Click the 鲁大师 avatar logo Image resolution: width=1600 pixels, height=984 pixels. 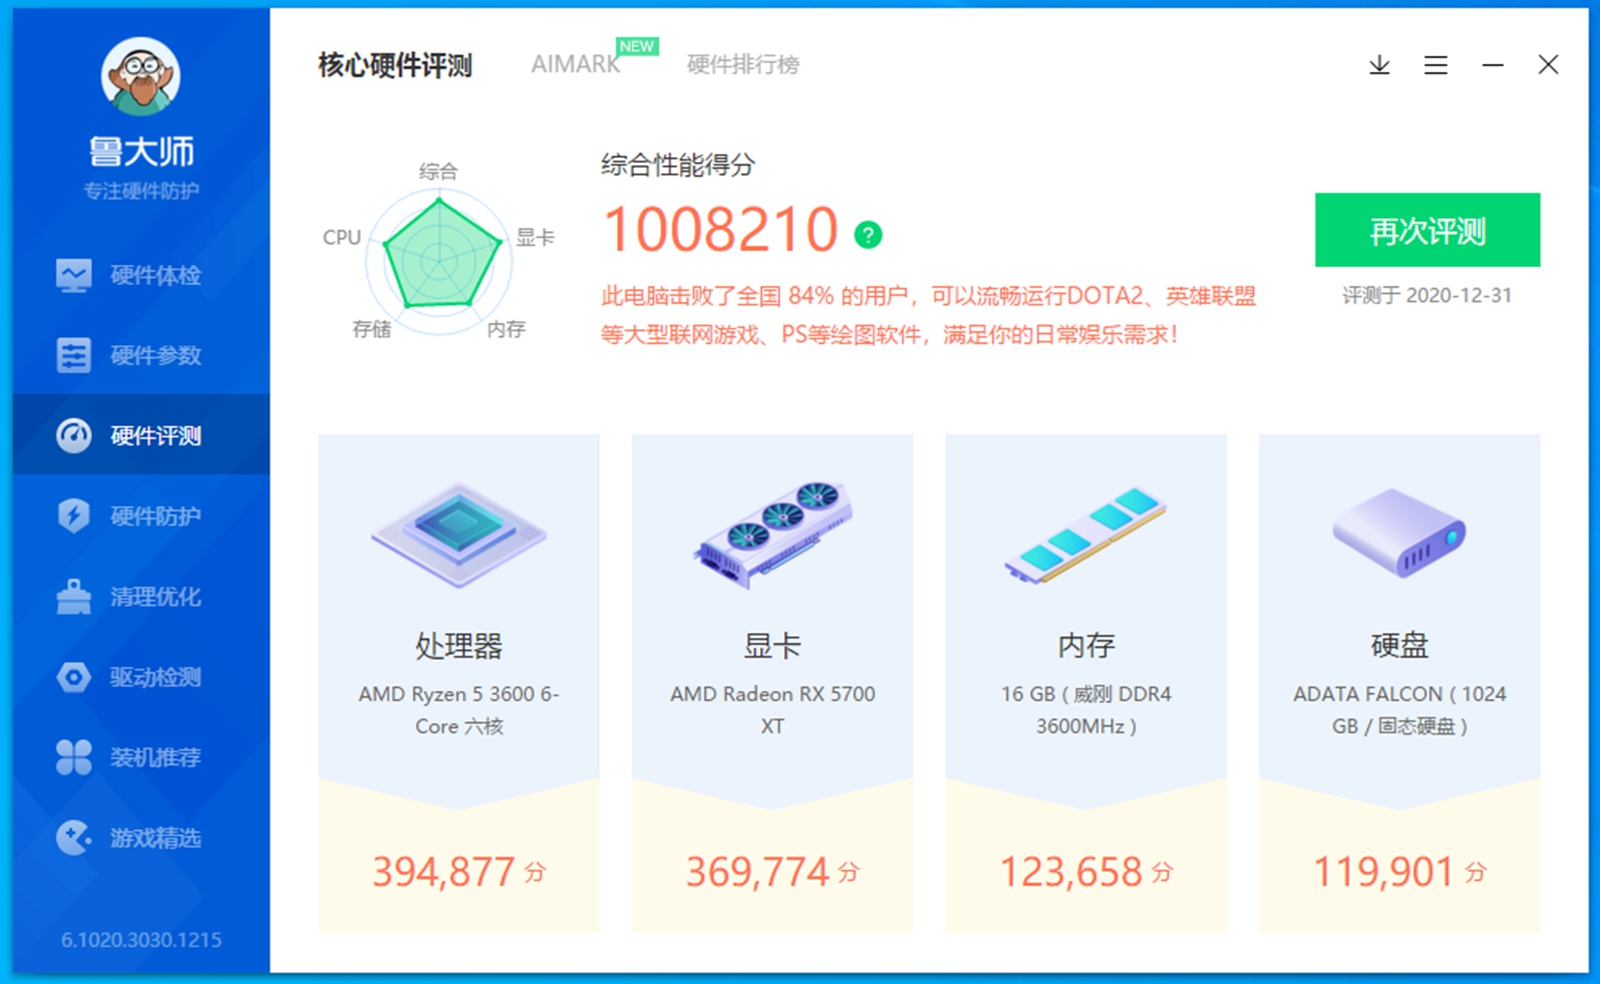coord(141,77)
